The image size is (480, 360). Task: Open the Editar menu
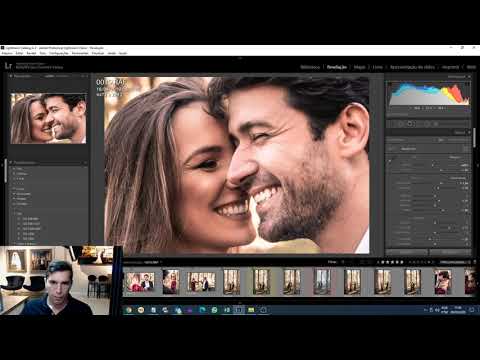[19, 53]
